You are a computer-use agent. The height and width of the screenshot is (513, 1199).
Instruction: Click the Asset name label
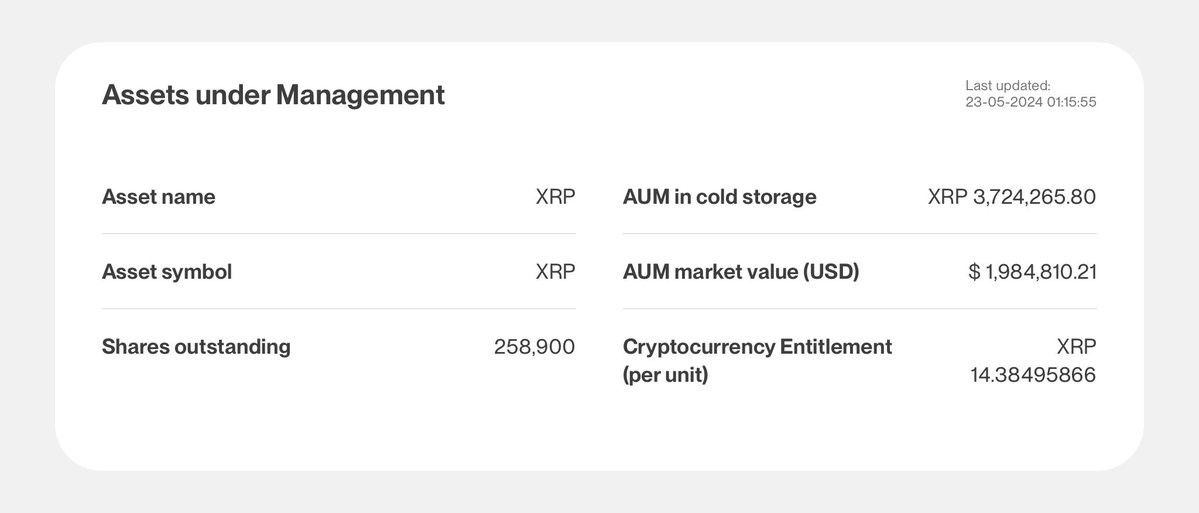[158, 197]
